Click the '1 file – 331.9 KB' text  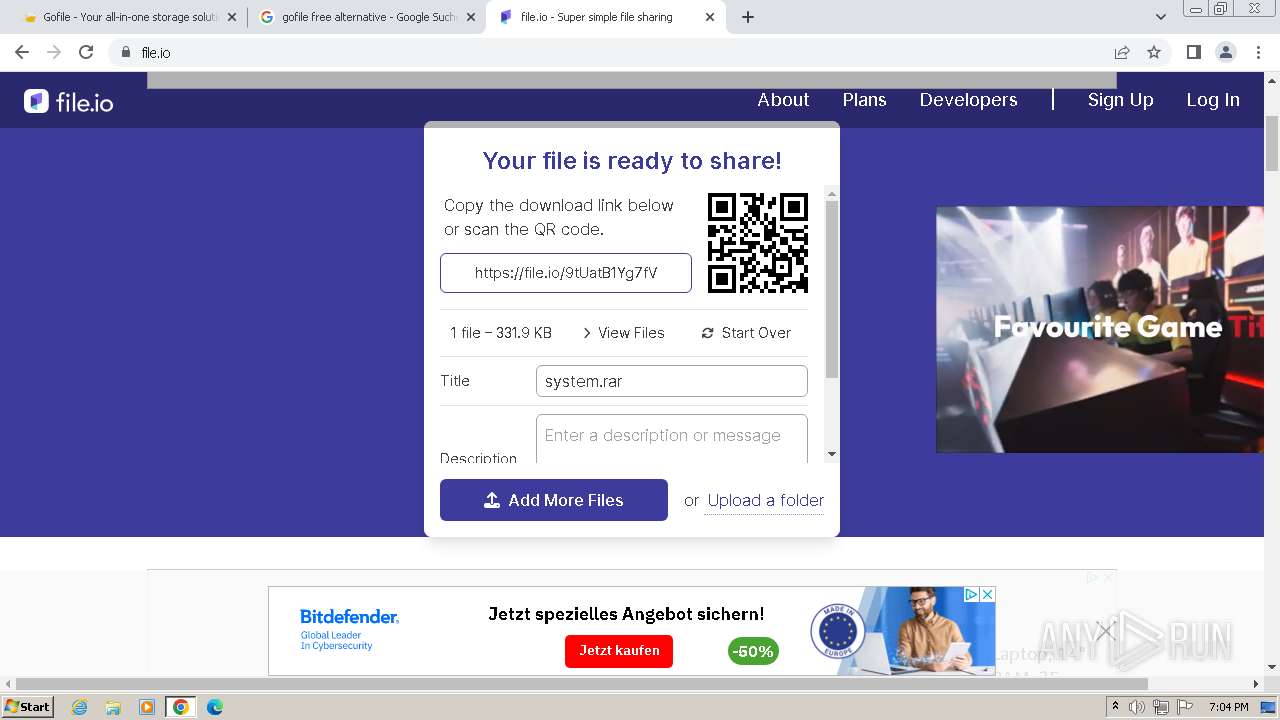(x=501, y=333)
